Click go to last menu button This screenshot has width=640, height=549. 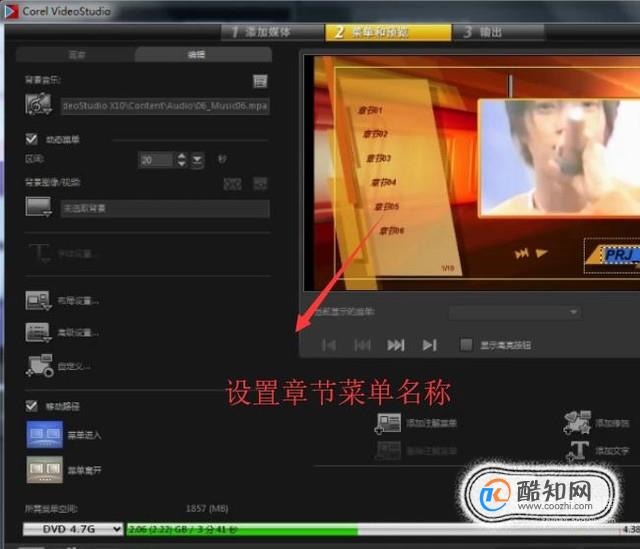click(x=429, y=345)
